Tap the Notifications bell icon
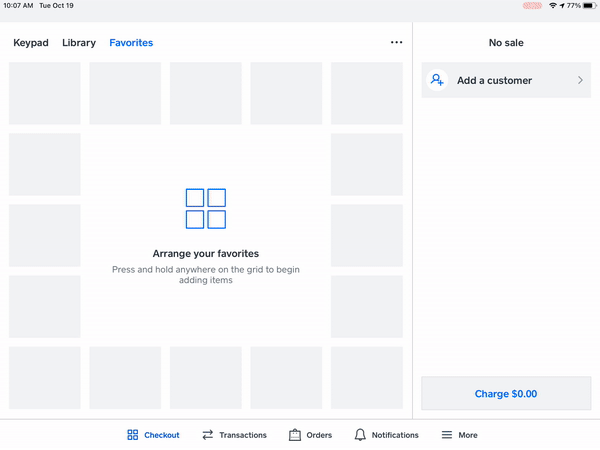Image resolution: width=600 pixels, height=450 pixels. coord(360,435)
